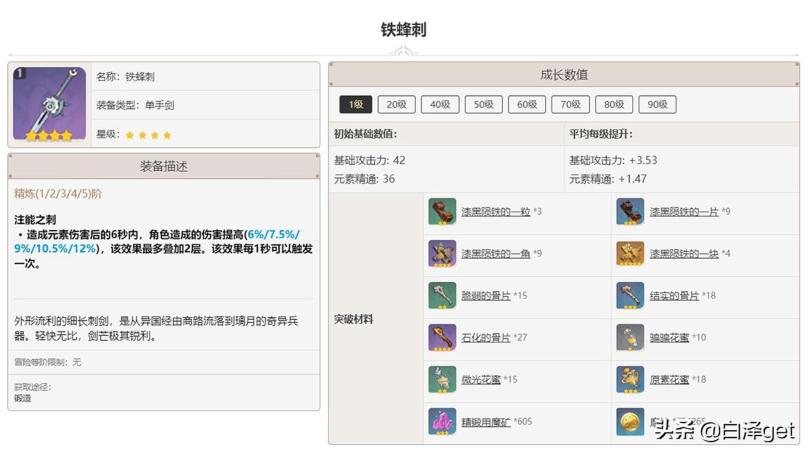Follow the 石化的骨片 text link
The width and height of the screenshot is (808, 454).
tap(481, 338)
